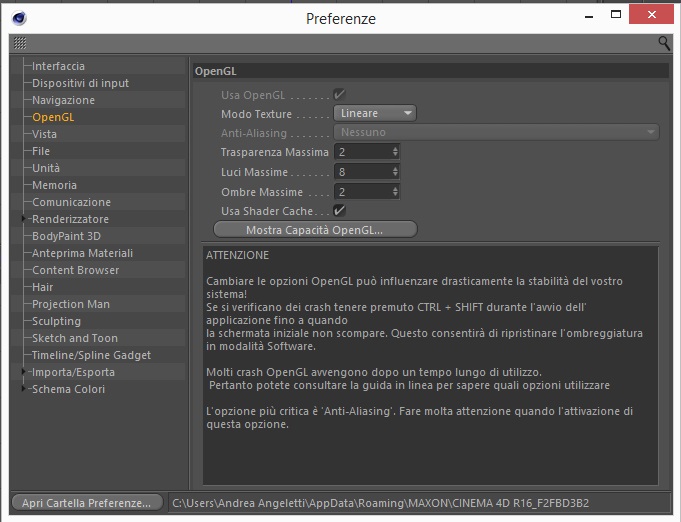Open Sketch and Toon preferences
Image resolution: width=681 pixels, height=522 pixels.
click(x=75, y=338)
